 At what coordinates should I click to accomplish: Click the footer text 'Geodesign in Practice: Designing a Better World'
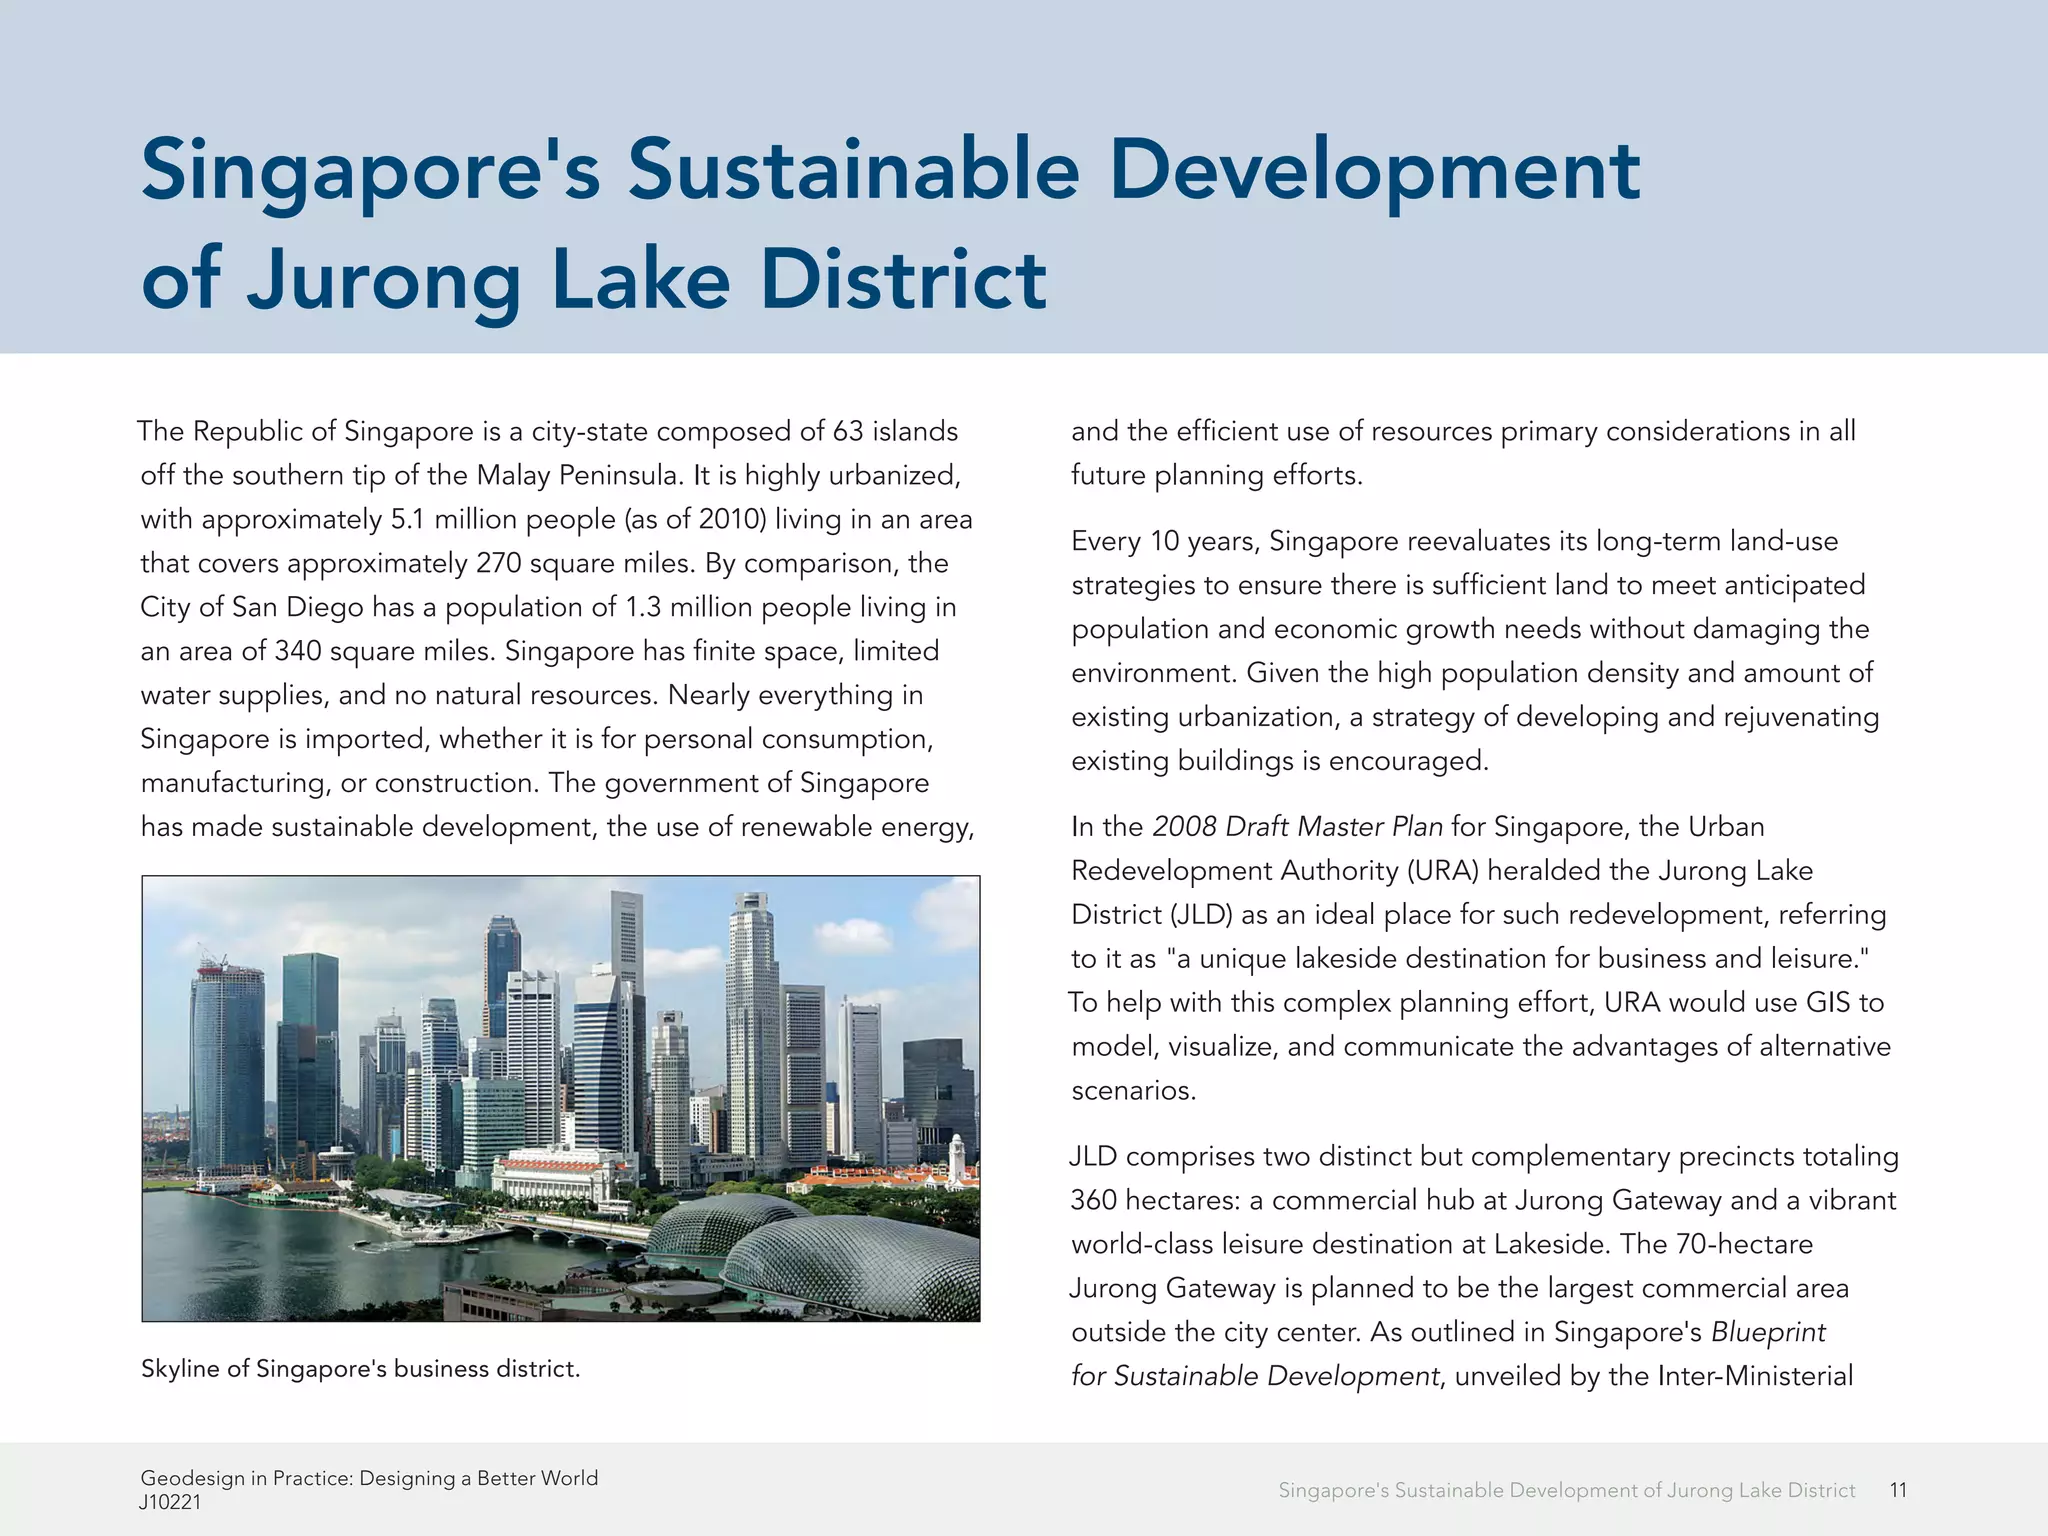coord(369,1478)
